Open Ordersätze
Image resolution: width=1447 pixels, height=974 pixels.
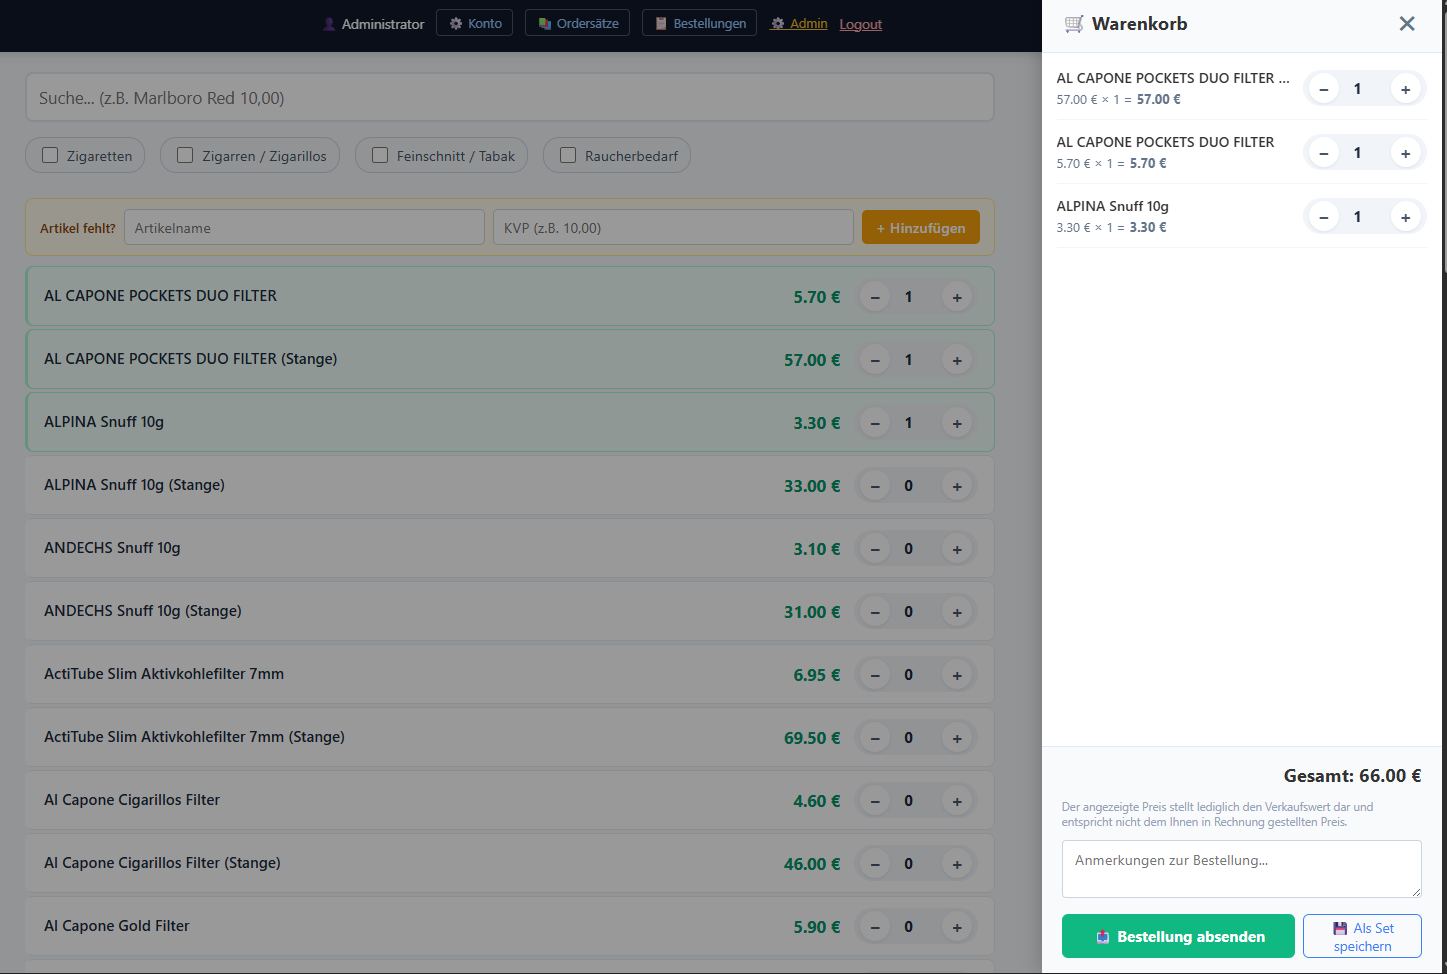coord(577,23)
